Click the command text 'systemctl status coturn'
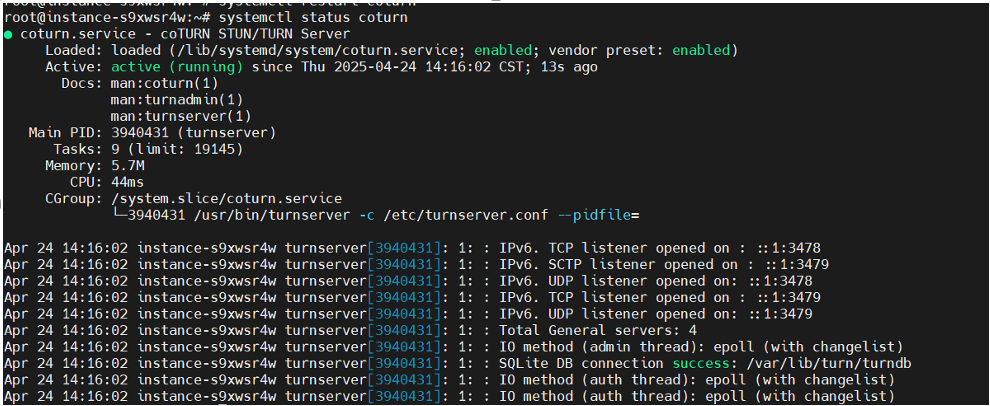This screenshot has height=406, width=990. tap(313, 18)
